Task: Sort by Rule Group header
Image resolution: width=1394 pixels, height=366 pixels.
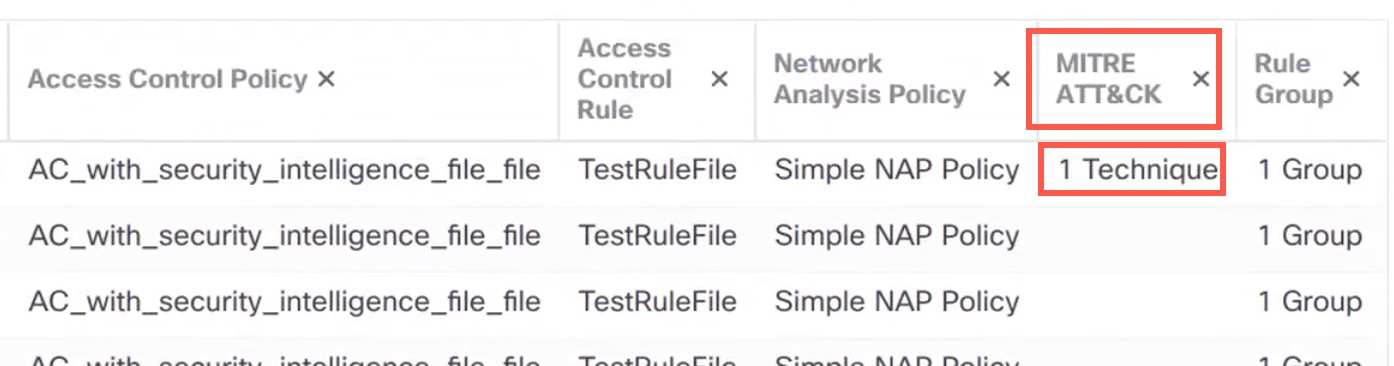Action: click(x=1294, y=79)
